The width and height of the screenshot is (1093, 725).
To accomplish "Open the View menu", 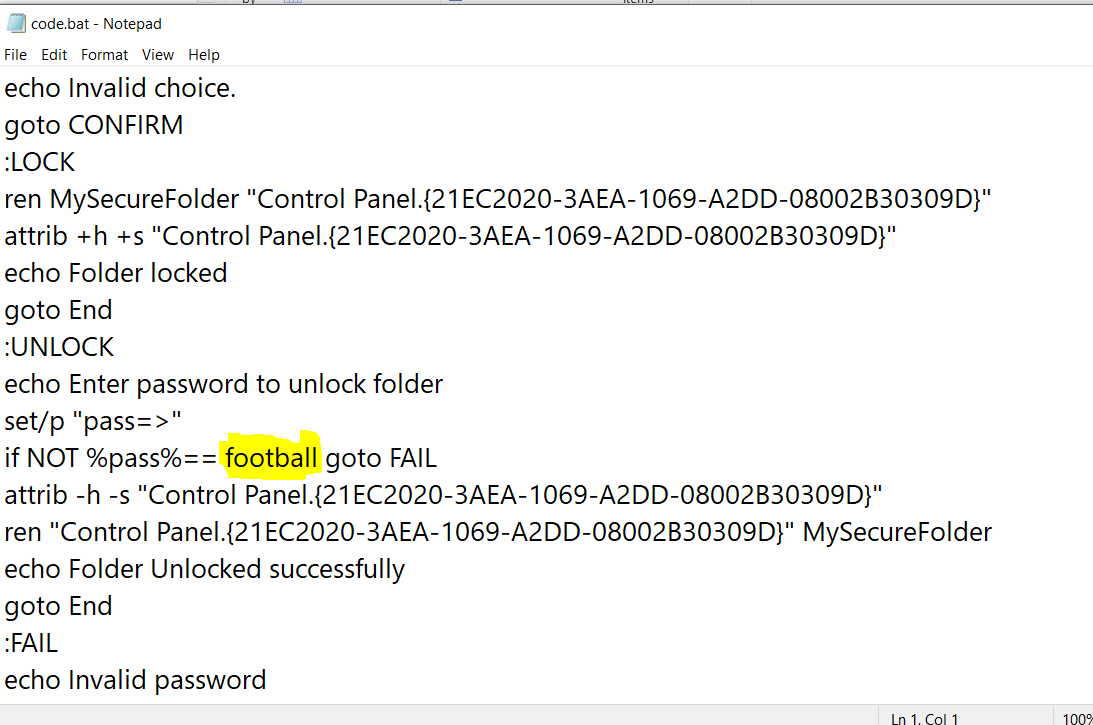I will pos(158,54).
